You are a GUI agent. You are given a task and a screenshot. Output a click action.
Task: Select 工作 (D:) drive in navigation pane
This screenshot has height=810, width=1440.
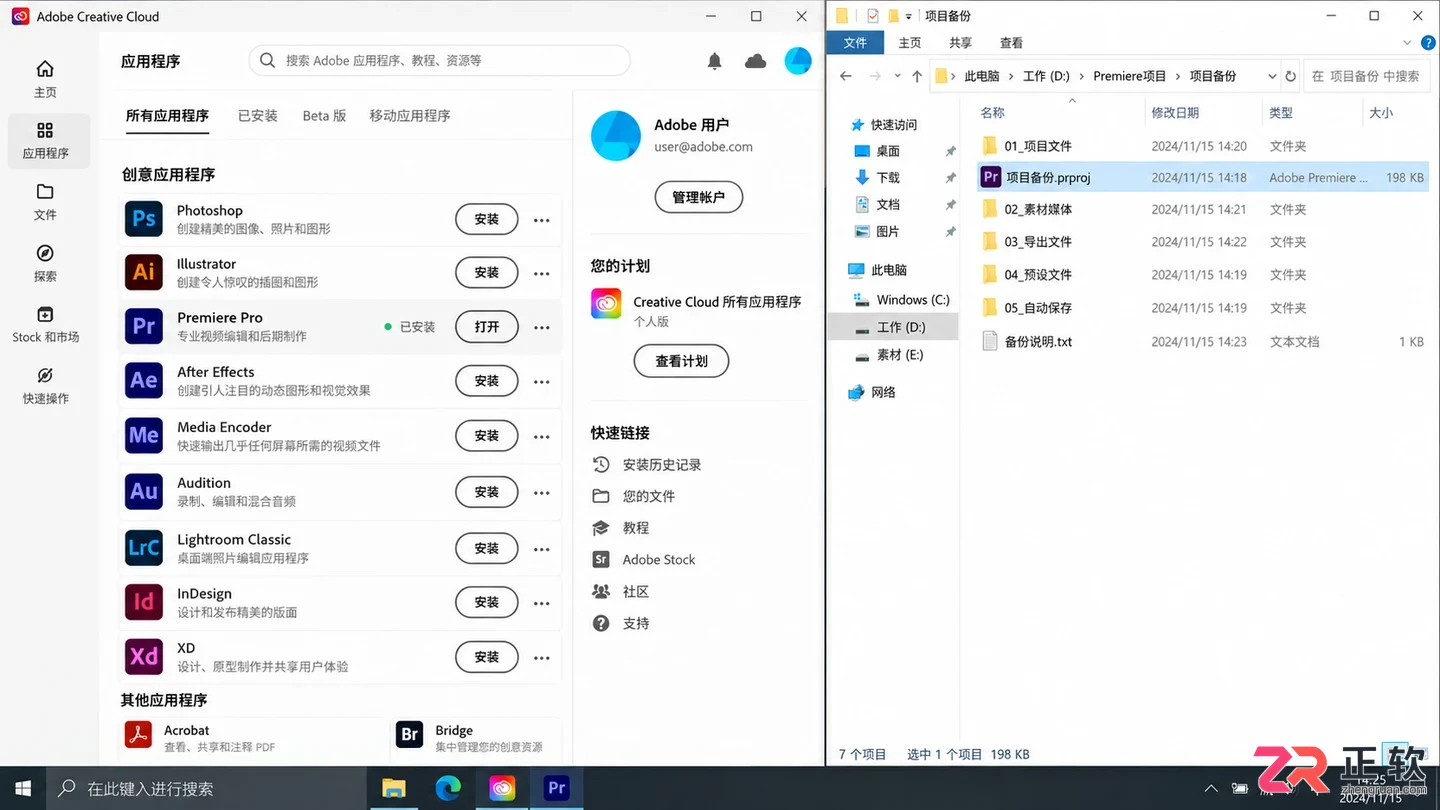coord(893,327)
